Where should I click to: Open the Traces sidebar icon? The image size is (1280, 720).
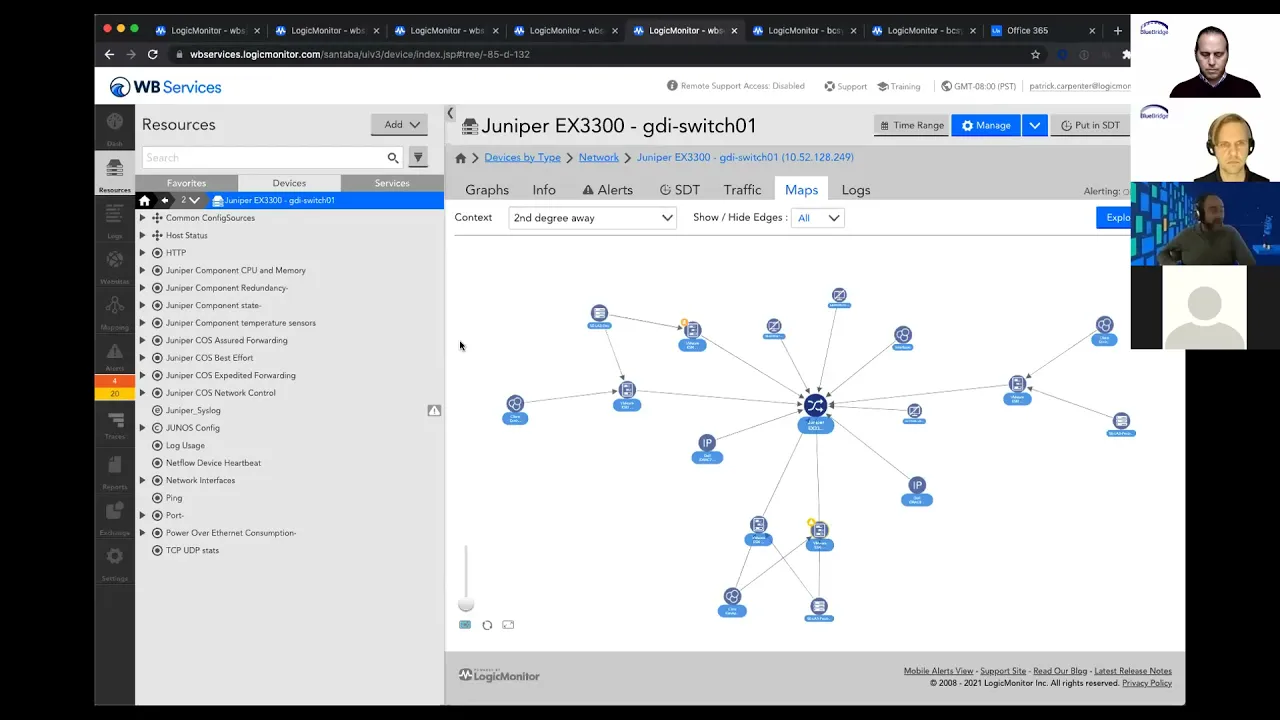click(x=115, y=425)
